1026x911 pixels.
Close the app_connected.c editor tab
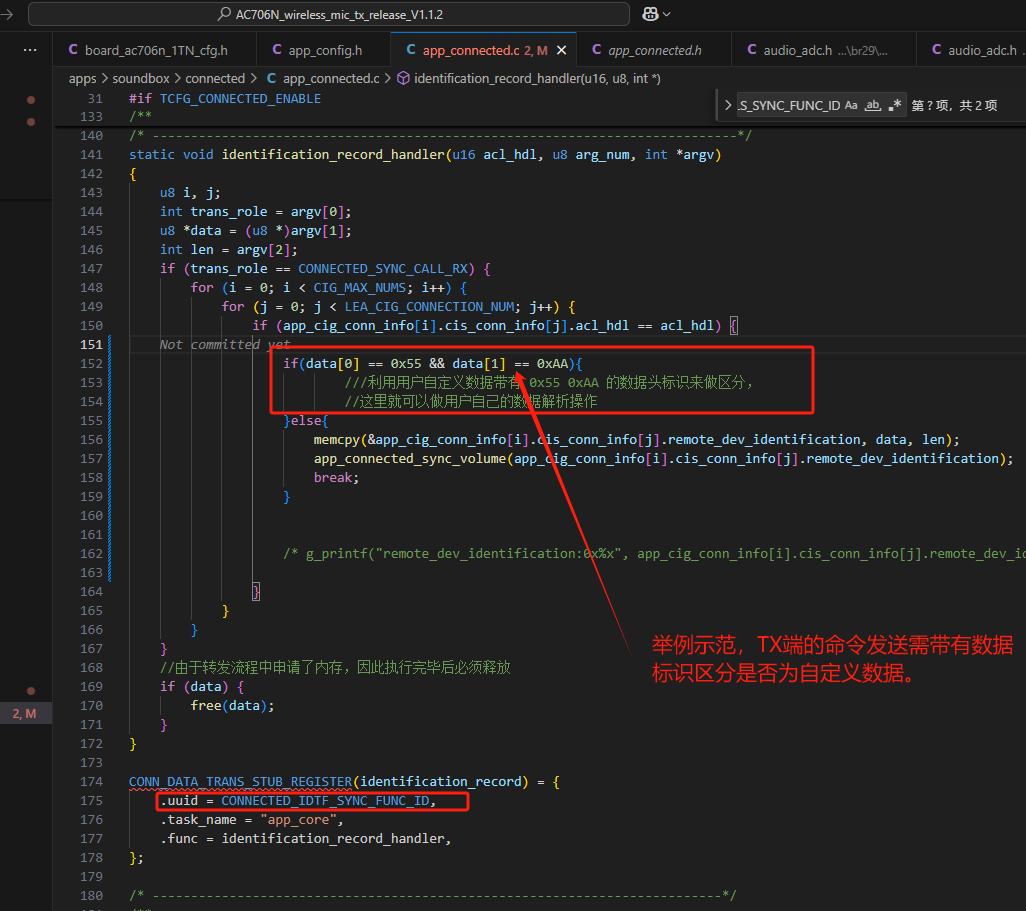point(561,50)
